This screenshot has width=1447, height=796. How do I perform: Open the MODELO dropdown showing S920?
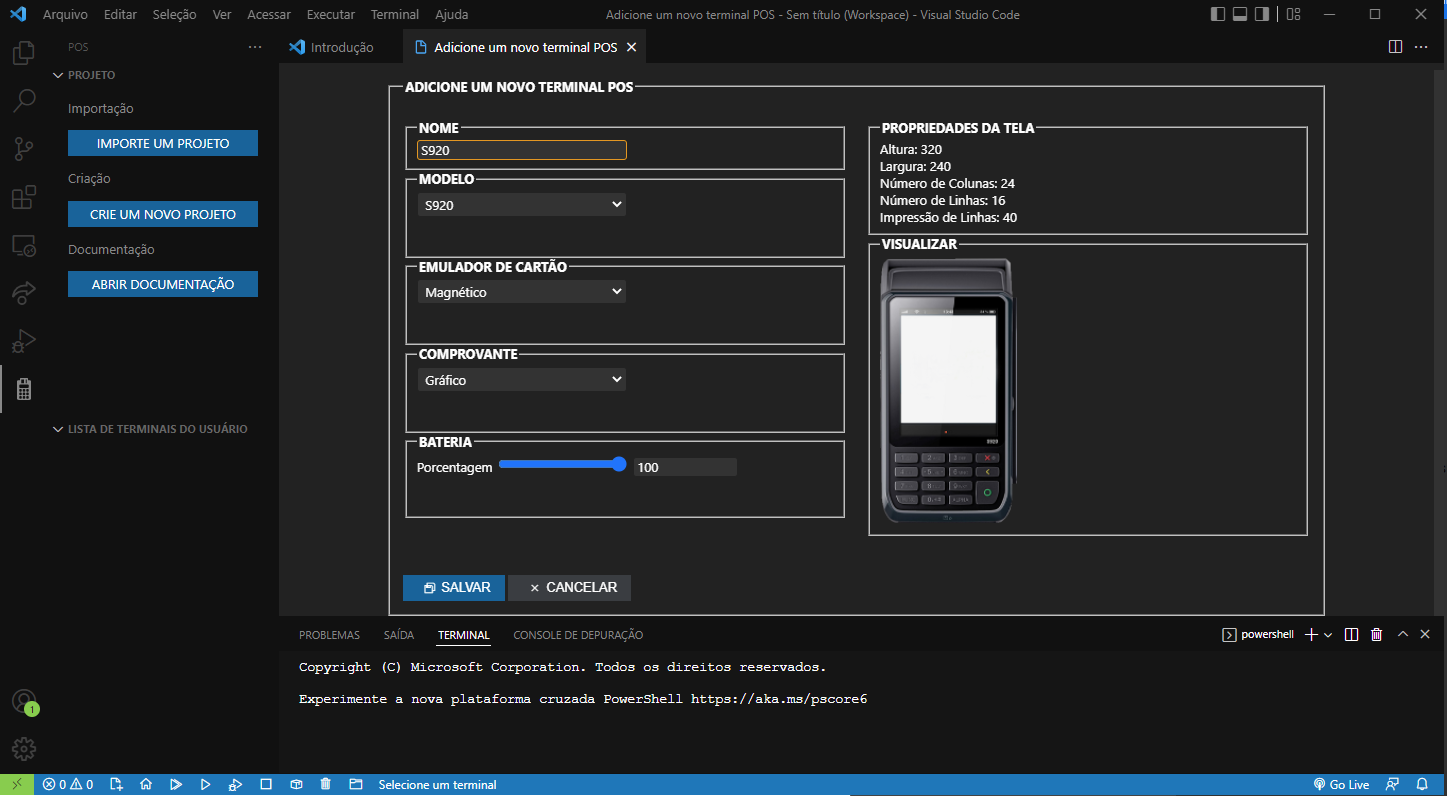tap(521, 204)
